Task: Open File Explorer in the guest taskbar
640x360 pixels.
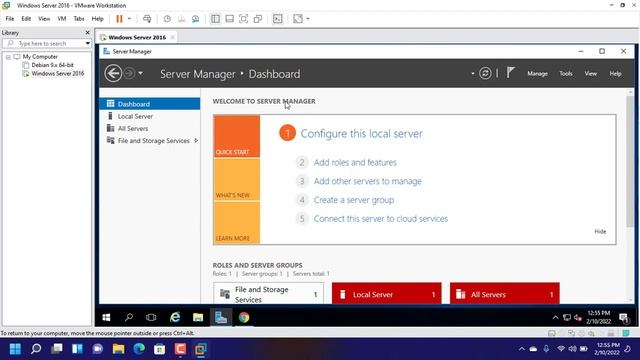Action: 198,318
